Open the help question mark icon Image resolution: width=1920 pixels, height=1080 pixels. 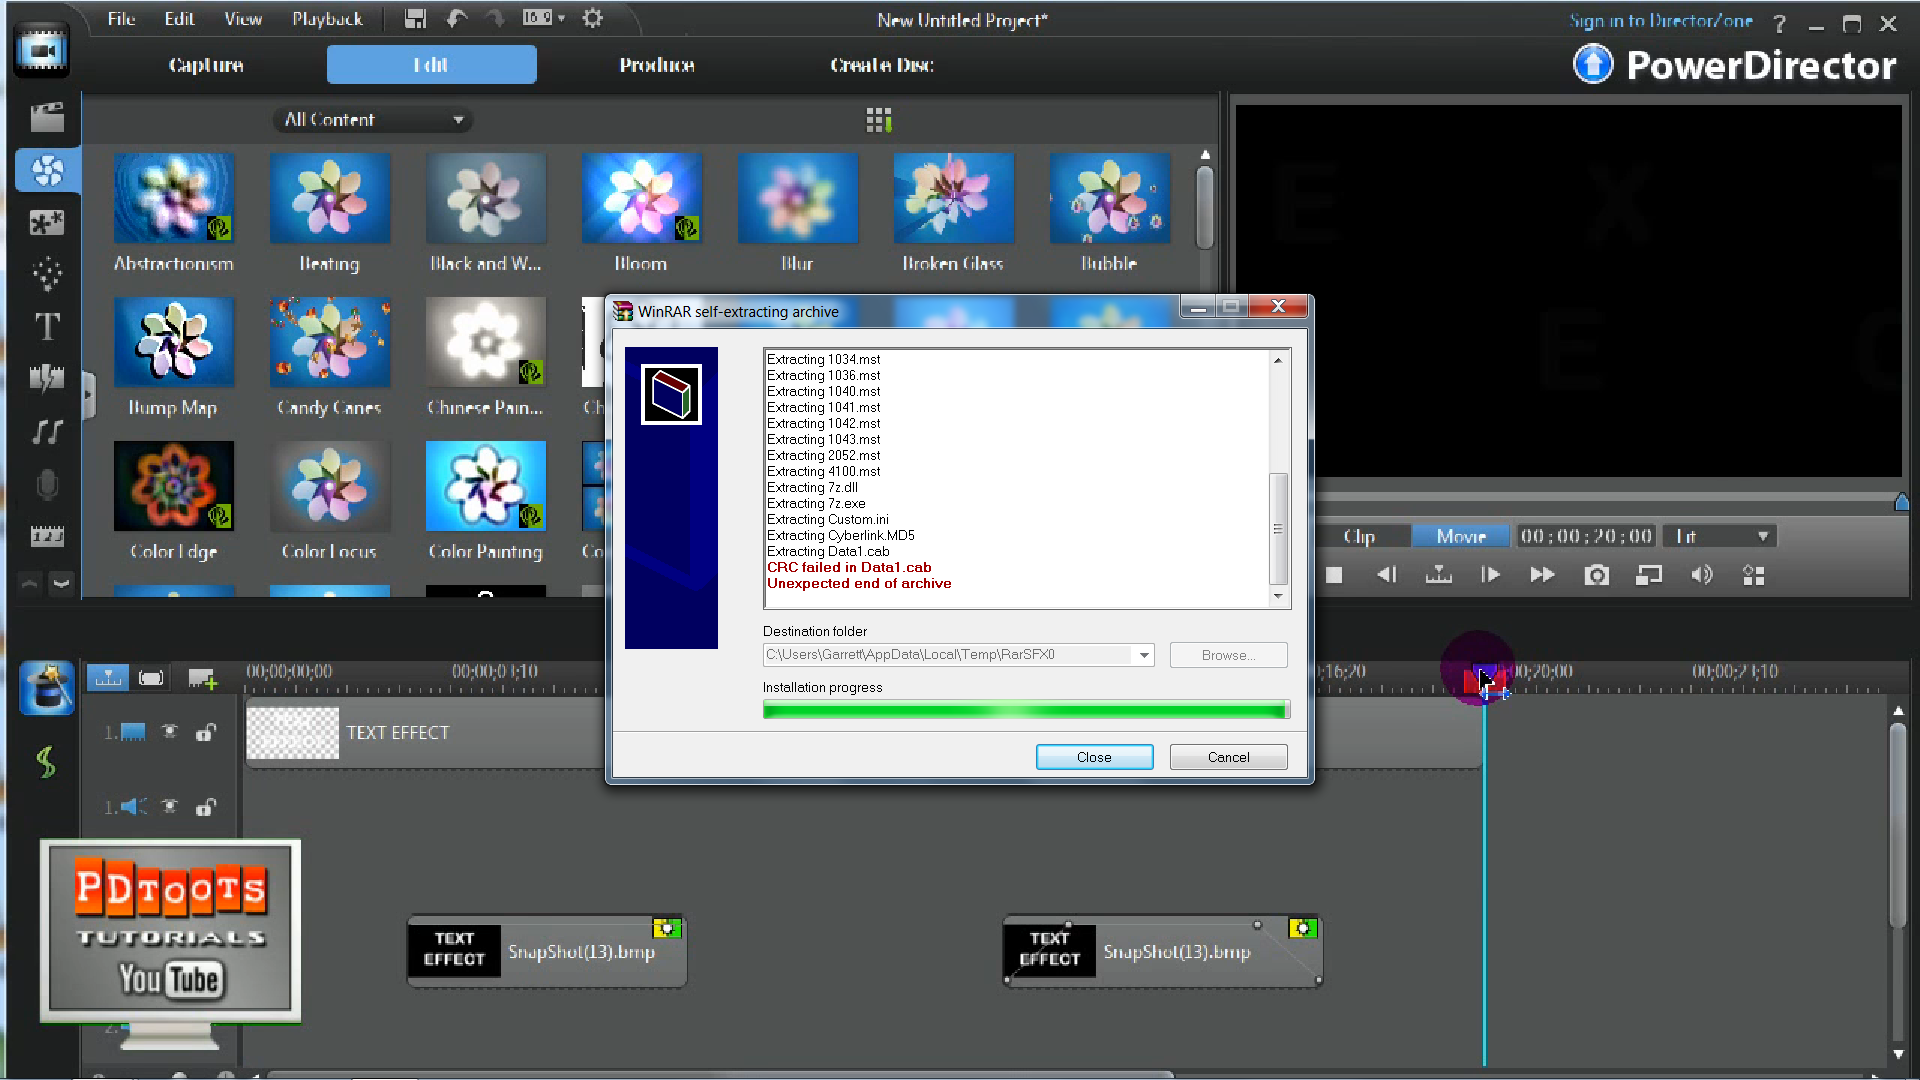coord(1779,23)
